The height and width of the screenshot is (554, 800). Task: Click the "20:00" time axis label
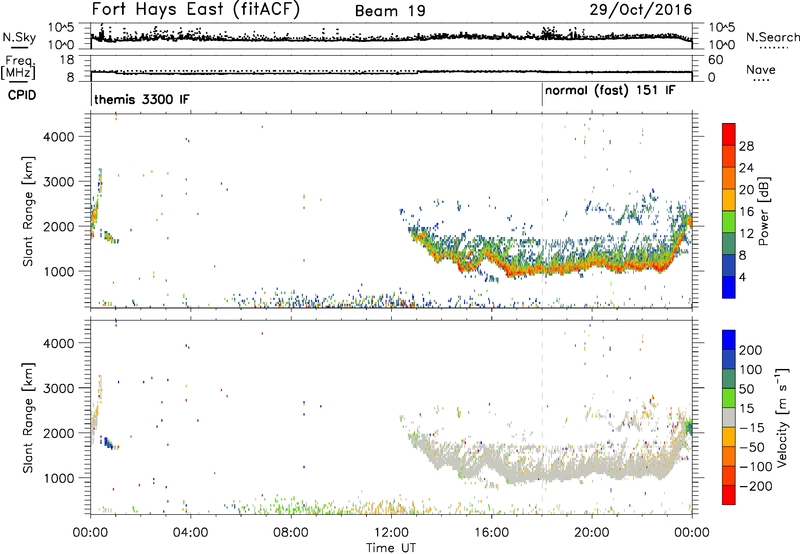(x=591, y=533)
